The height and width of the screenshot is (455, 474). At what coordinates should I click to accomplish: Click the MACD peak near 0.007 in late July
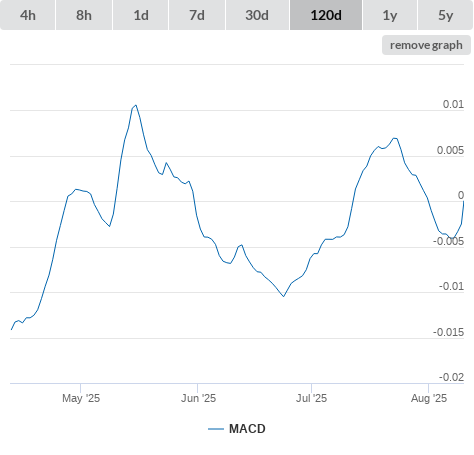pyautogui.click(x=395, y=138)
